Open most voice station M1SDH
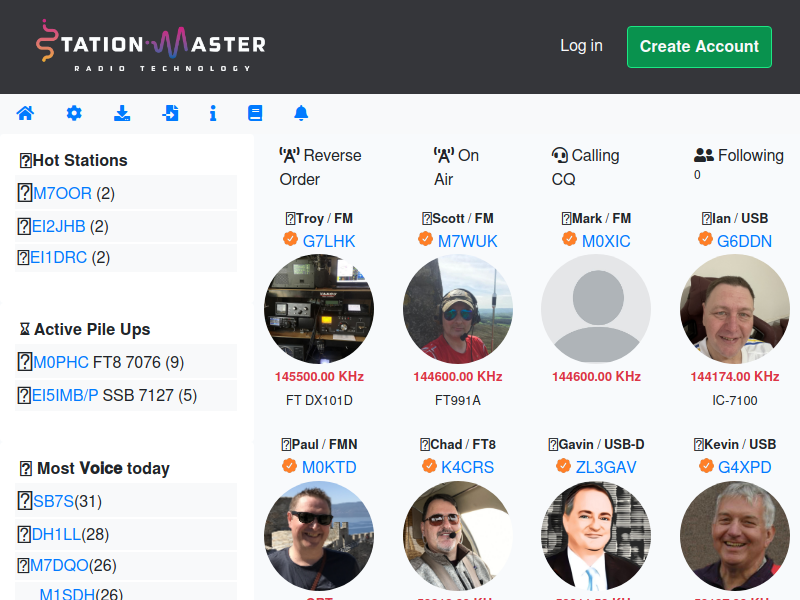The image size is (800, 600). (x=67, y=594)
